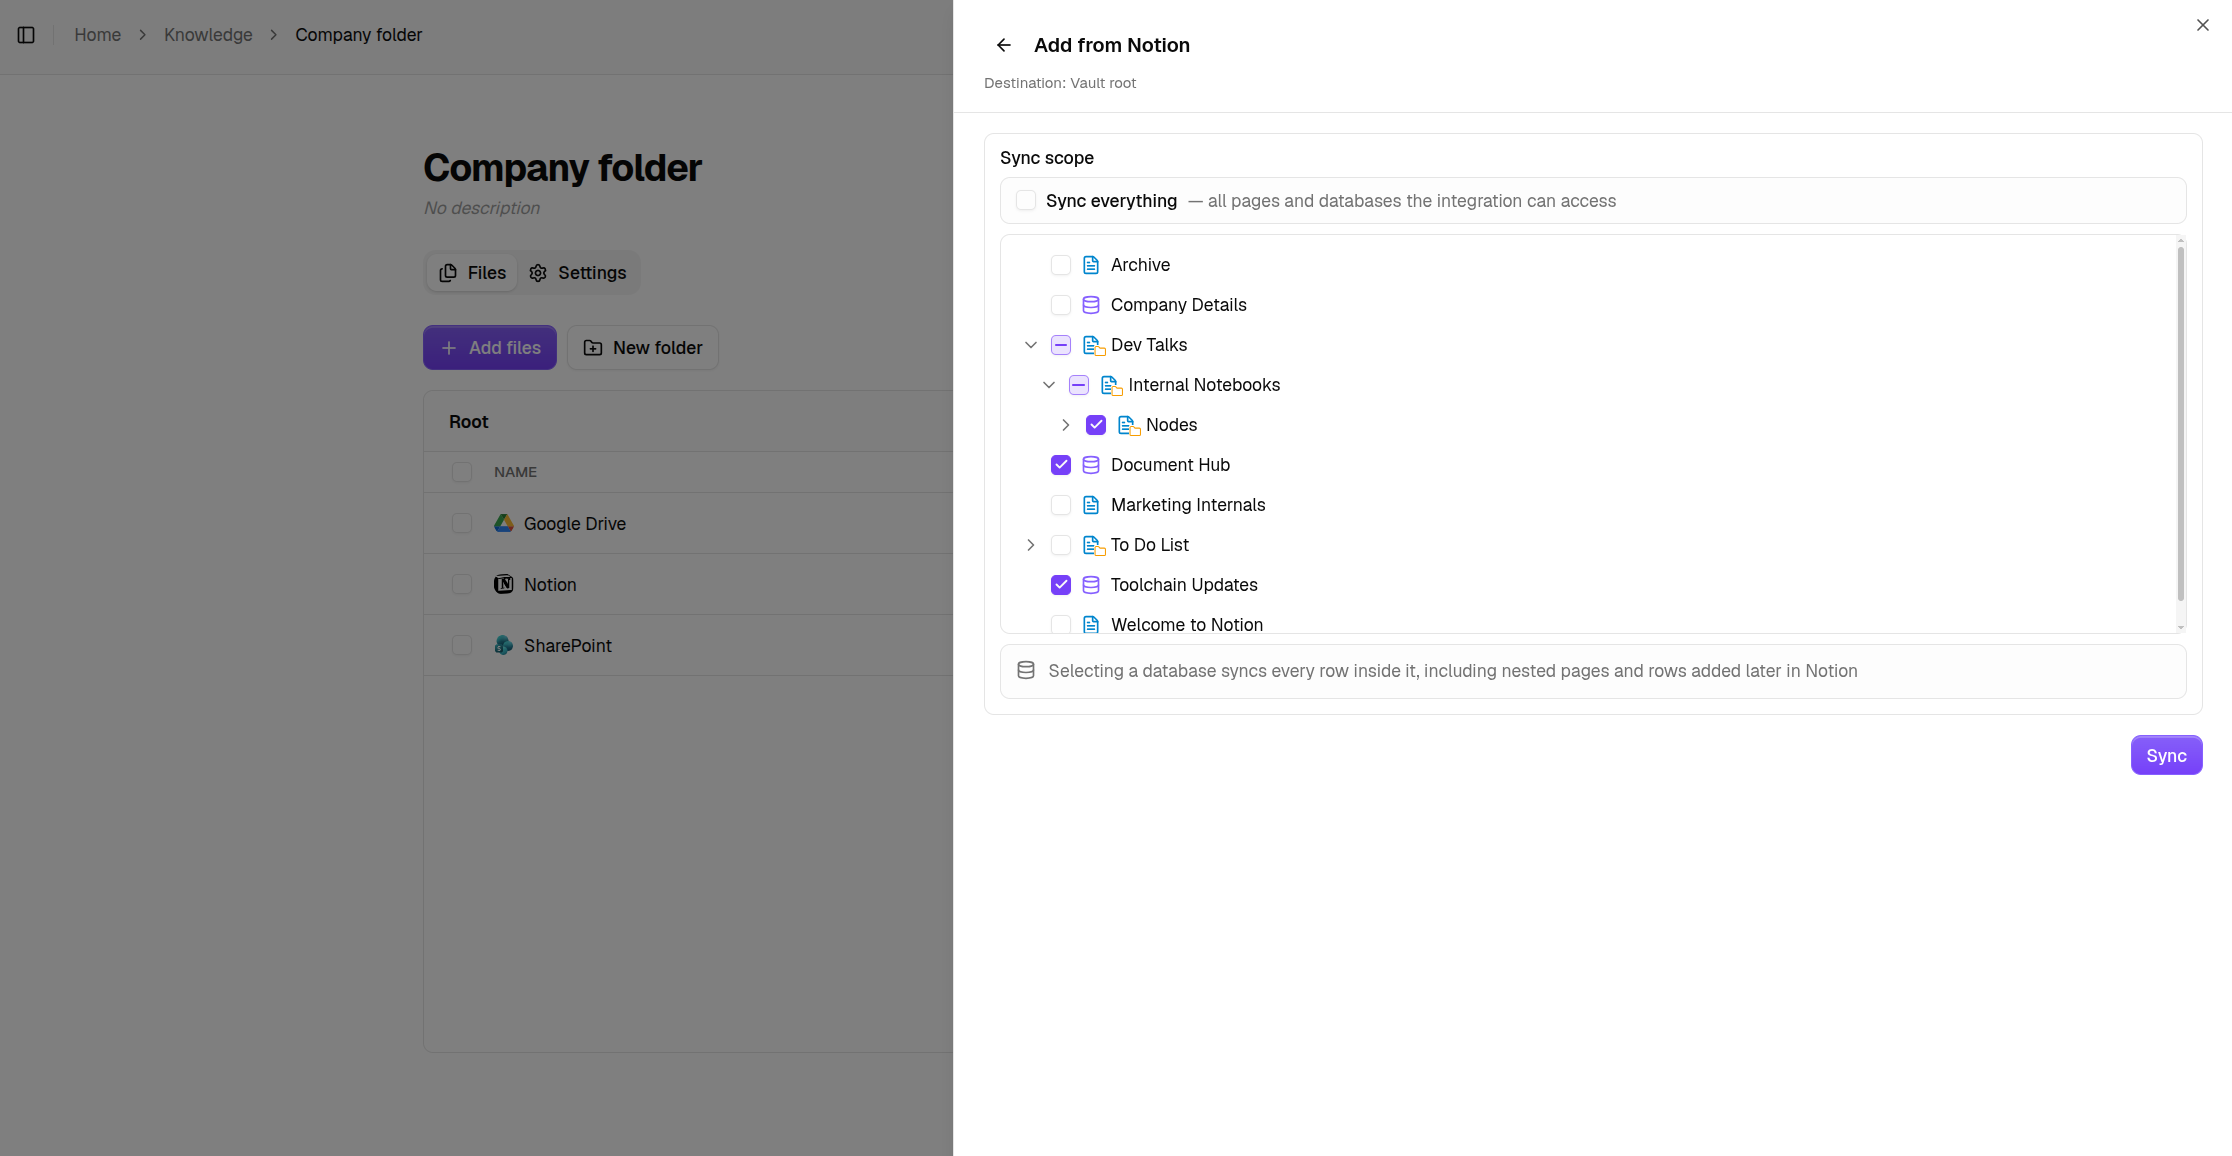Click the Root section heading
Image resolution: width=2232 pixels, height=1156 pixels.
(x=469, y=422)
